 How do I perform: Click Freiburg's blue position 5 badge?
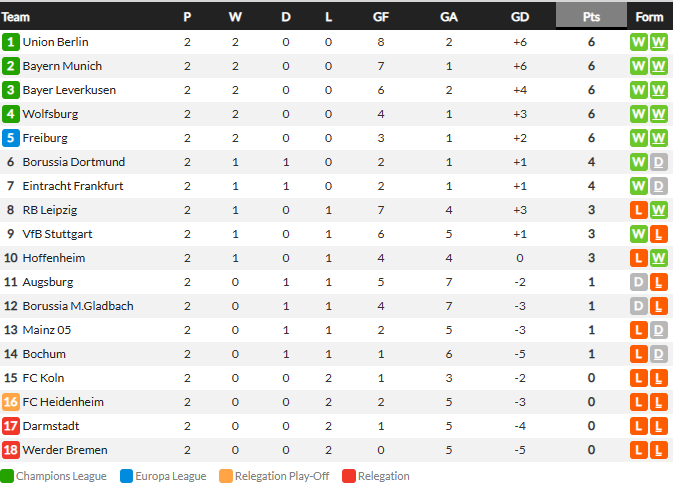11,138
